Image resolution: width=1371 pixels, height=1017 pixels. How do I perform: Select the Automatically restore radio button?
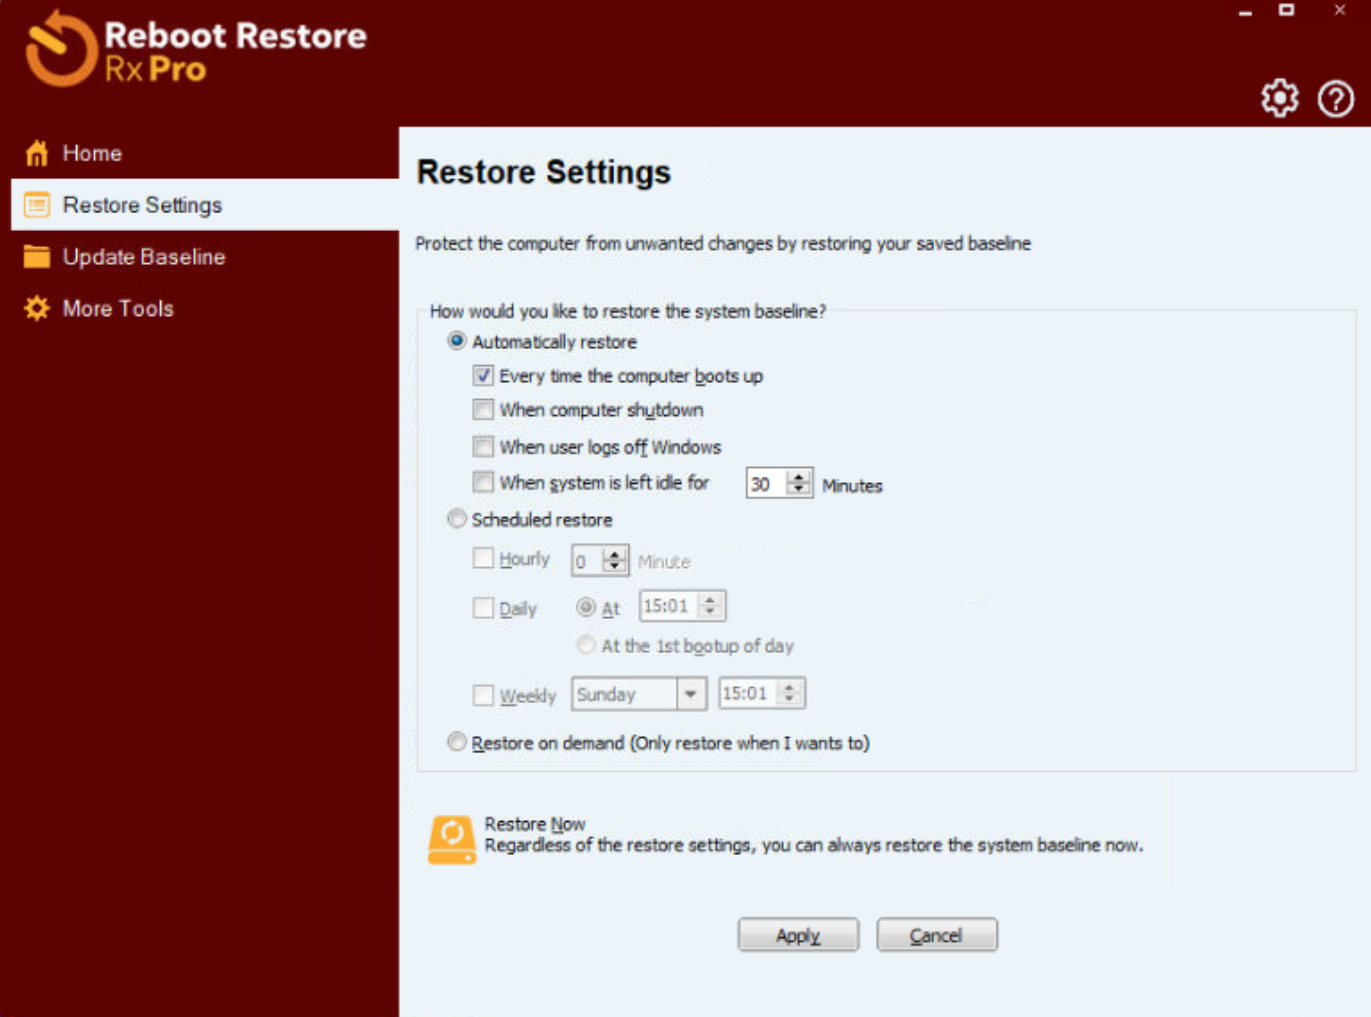coord(457,341)
